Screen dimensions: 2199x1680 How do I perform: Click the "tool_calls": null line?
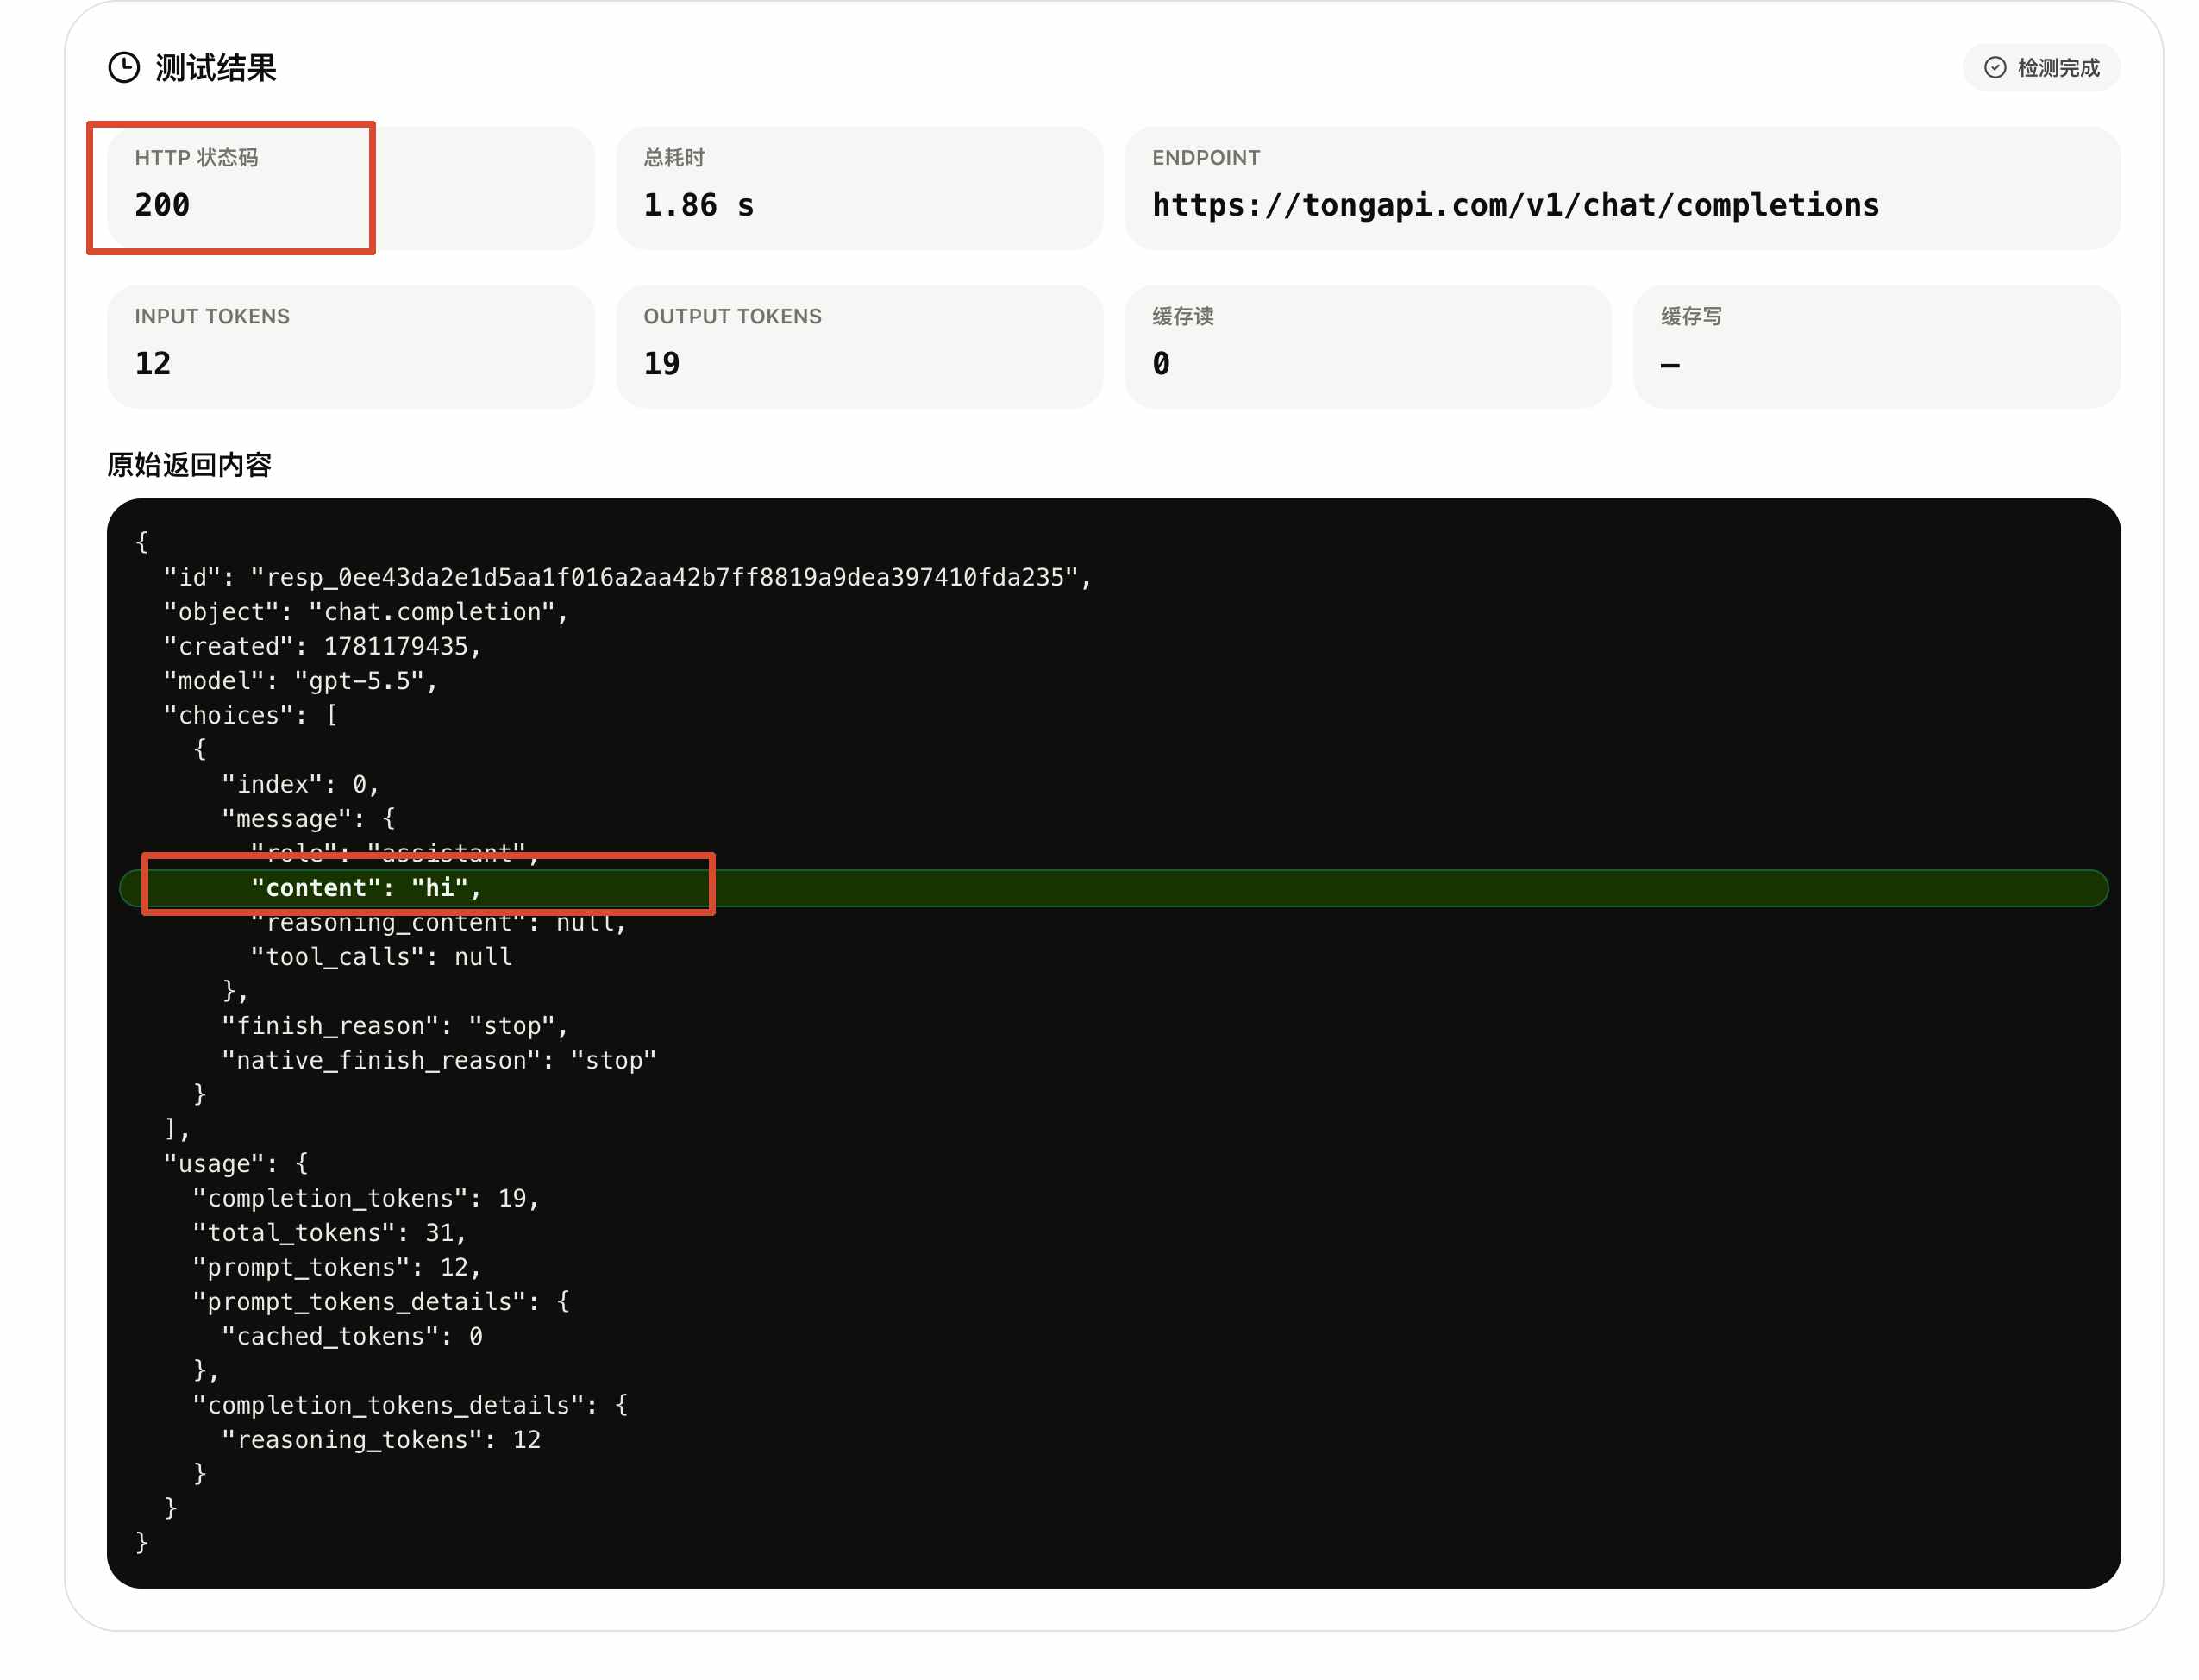pos(381,957)
